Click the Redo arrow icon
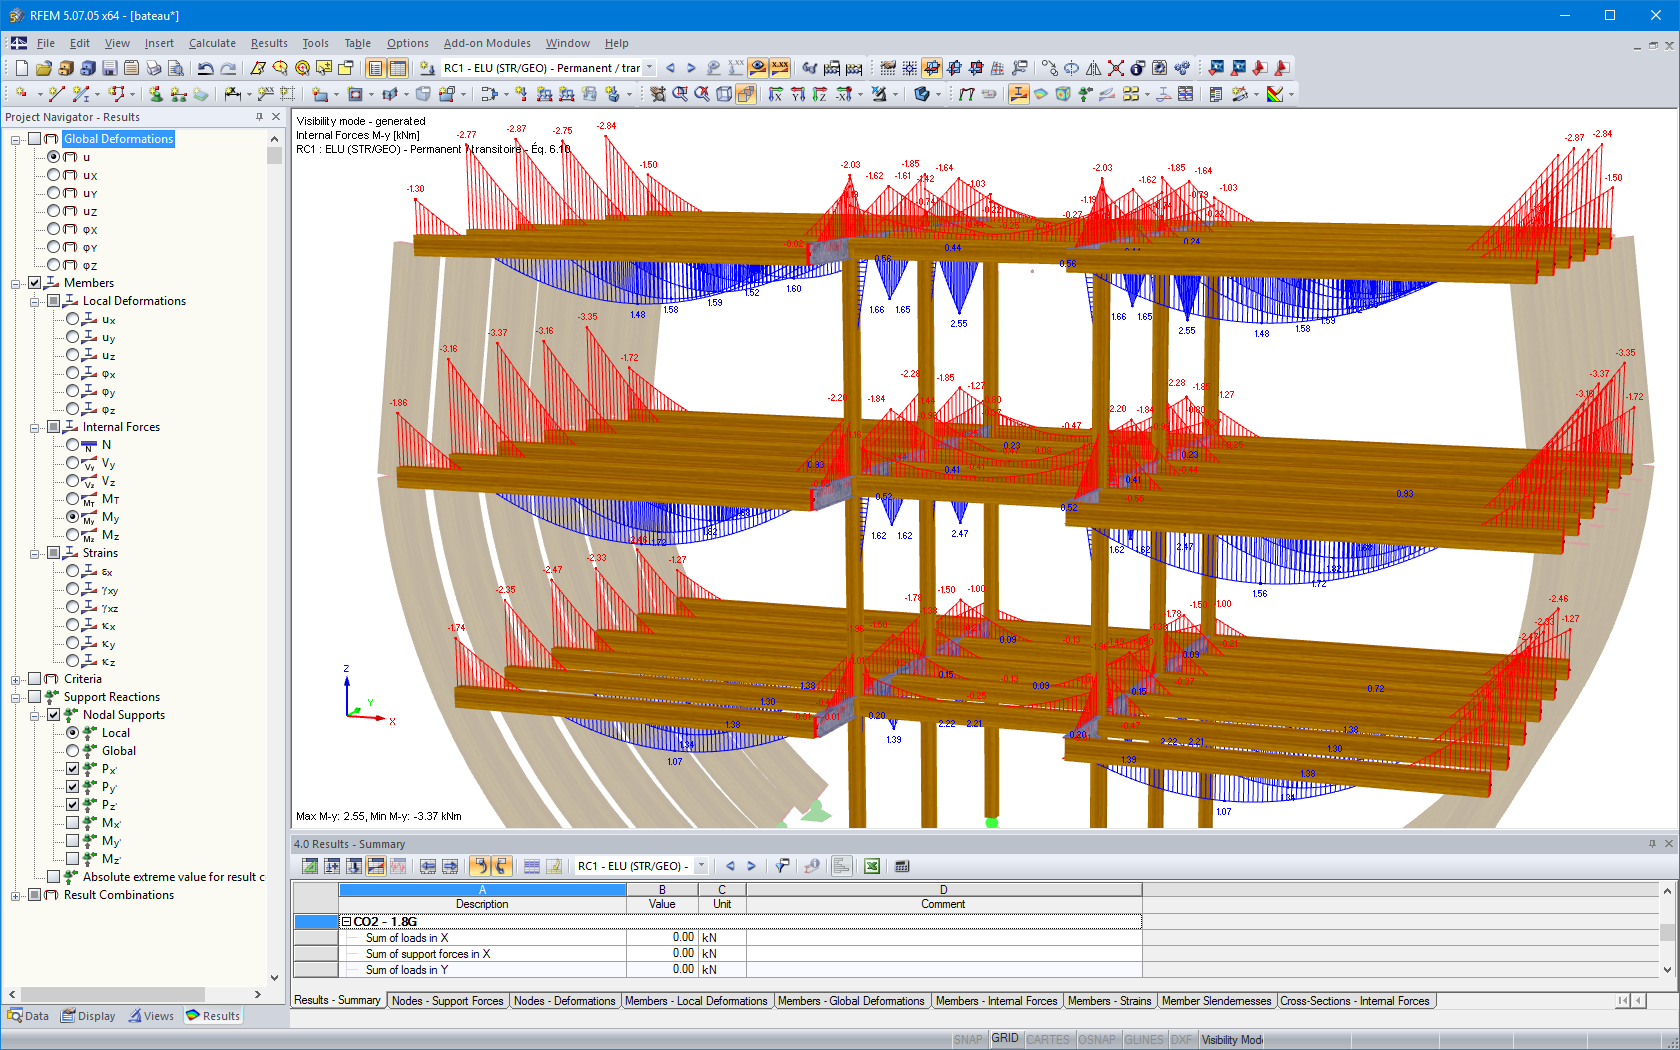Image resolution: width=1680 pixels, height=1050 pixels. 228,68
